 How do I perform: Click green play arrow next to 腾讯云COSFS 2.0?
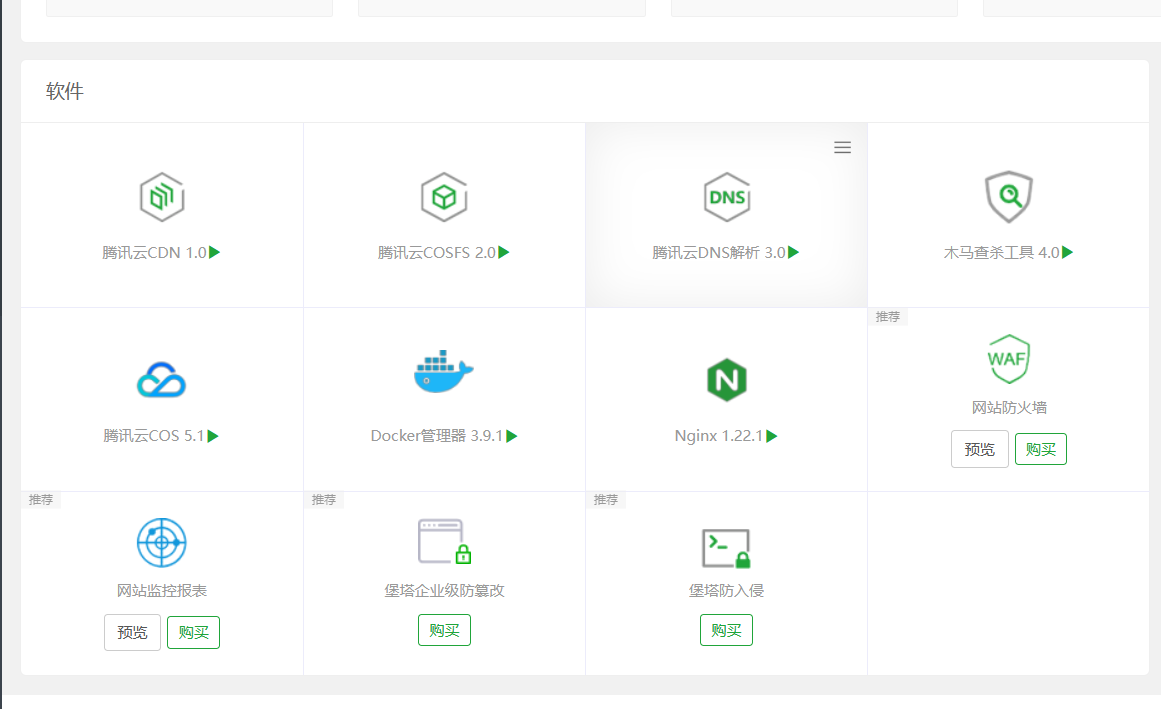pyautogui.click(x=504, y=252)
